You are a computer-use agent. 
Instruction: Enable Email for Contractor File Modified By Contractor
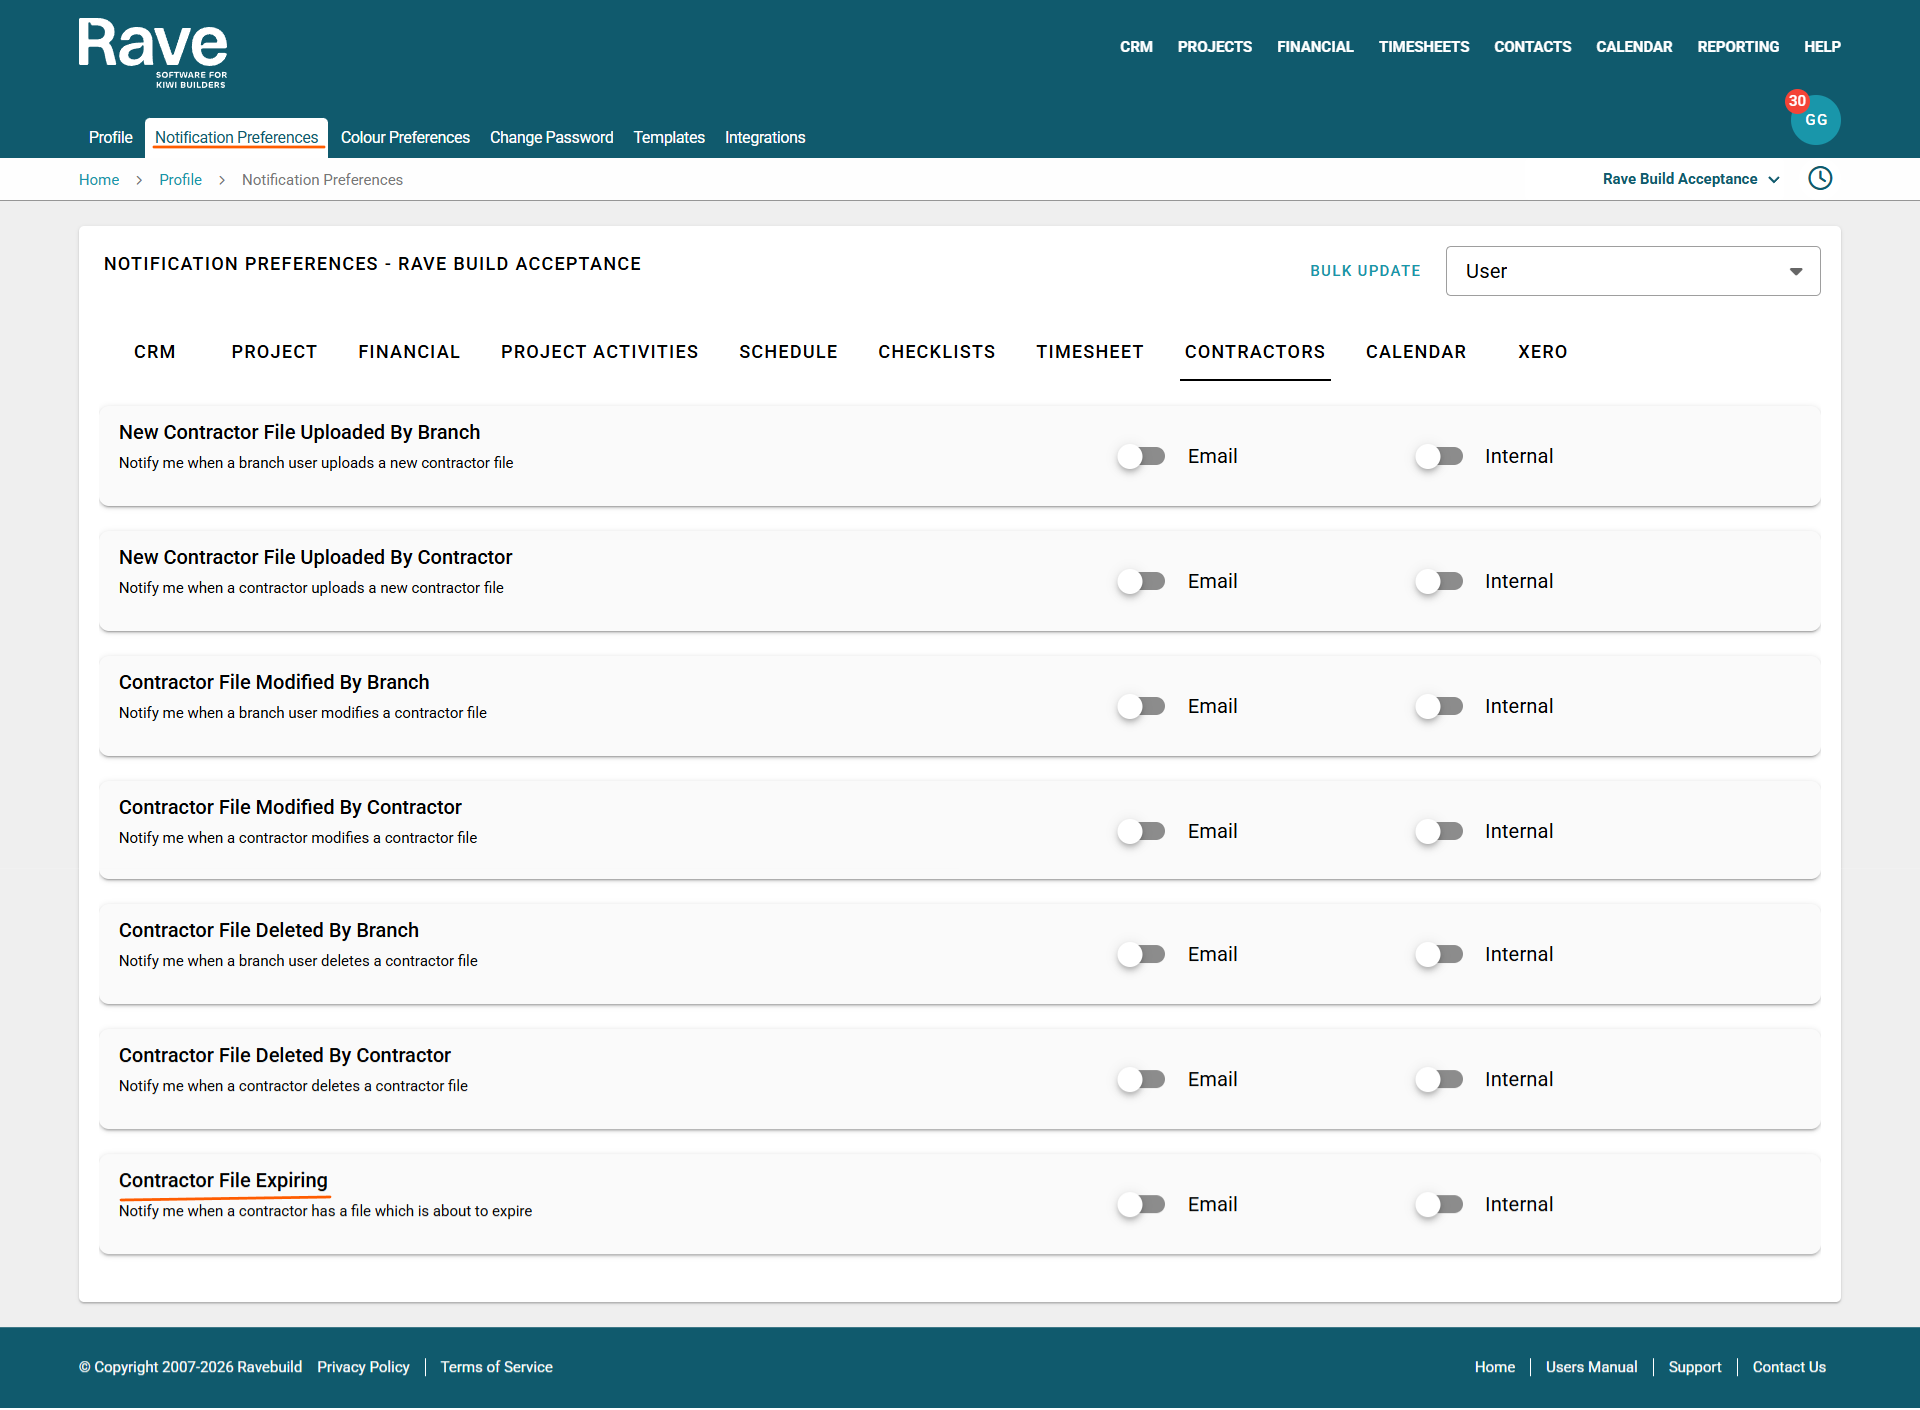pyautogui.click(x=1141, y=831)
